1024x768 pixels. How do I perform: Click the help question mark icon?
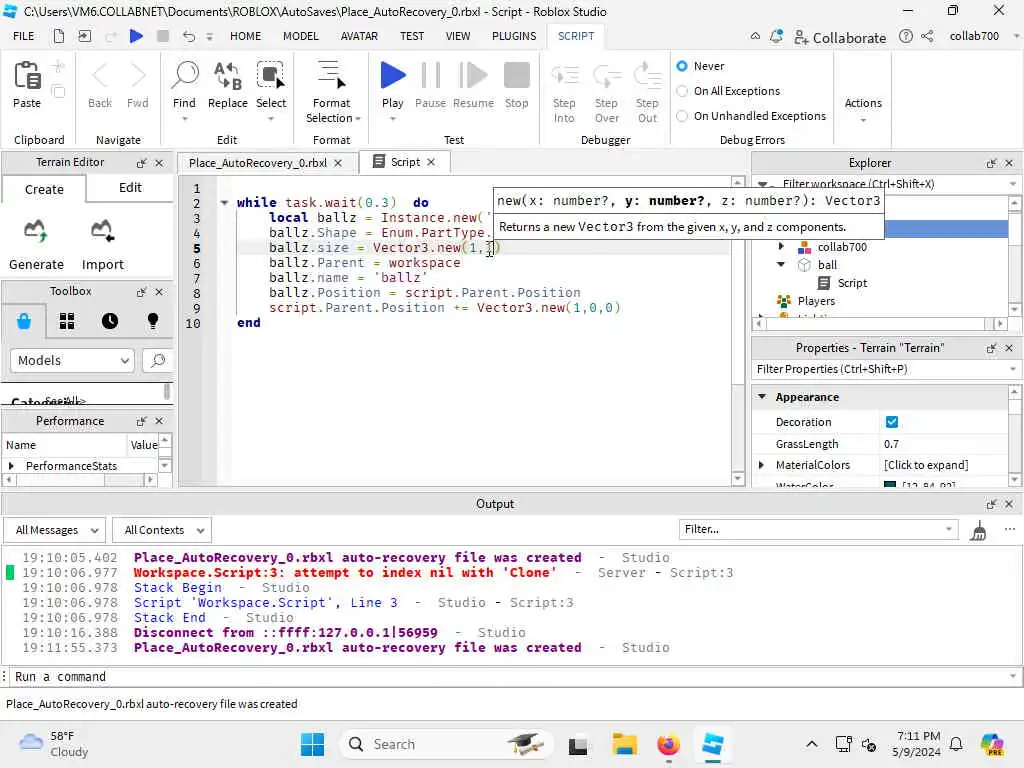[x=905, y=37]
